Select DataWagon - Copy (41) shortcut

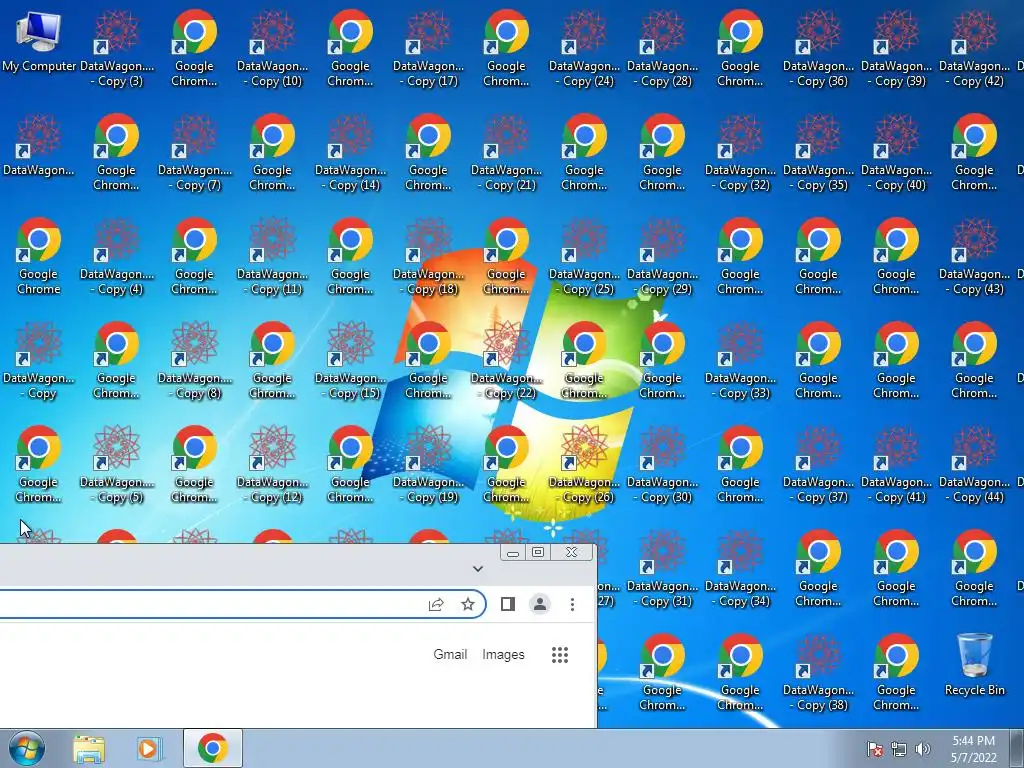pos(896,464)
